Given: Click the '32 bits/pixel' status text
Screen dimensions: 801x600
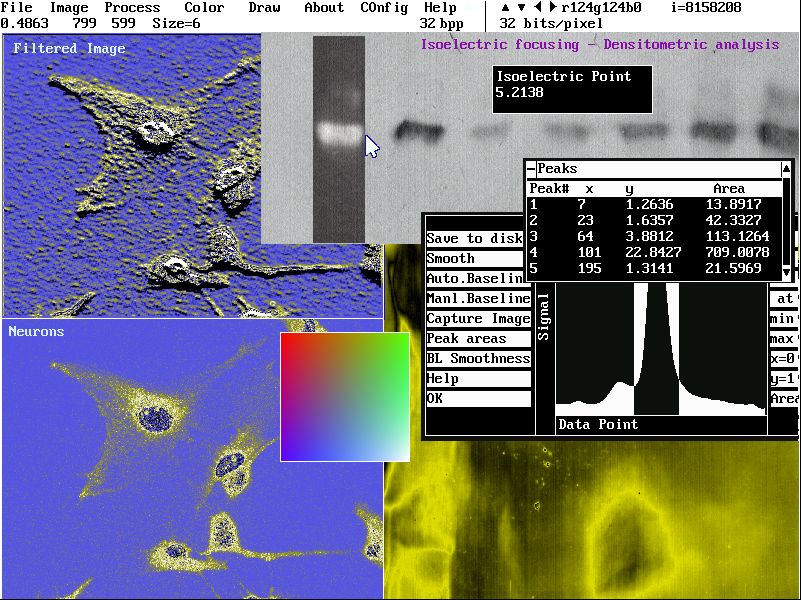Looking at the screenshot, I should [x=551, y=23].
